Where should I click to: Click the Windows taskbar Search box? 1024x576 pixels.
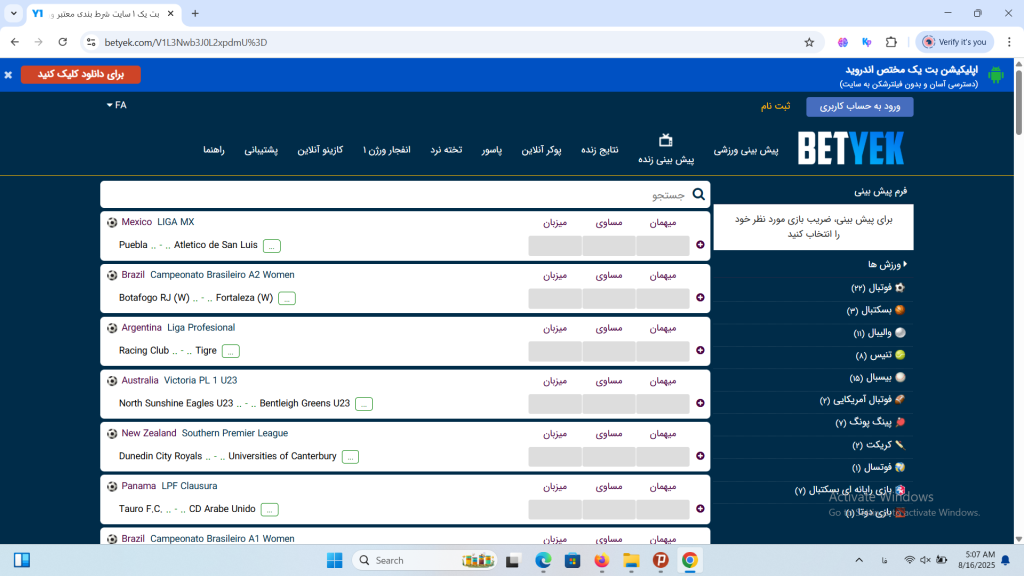coord(424,560)
